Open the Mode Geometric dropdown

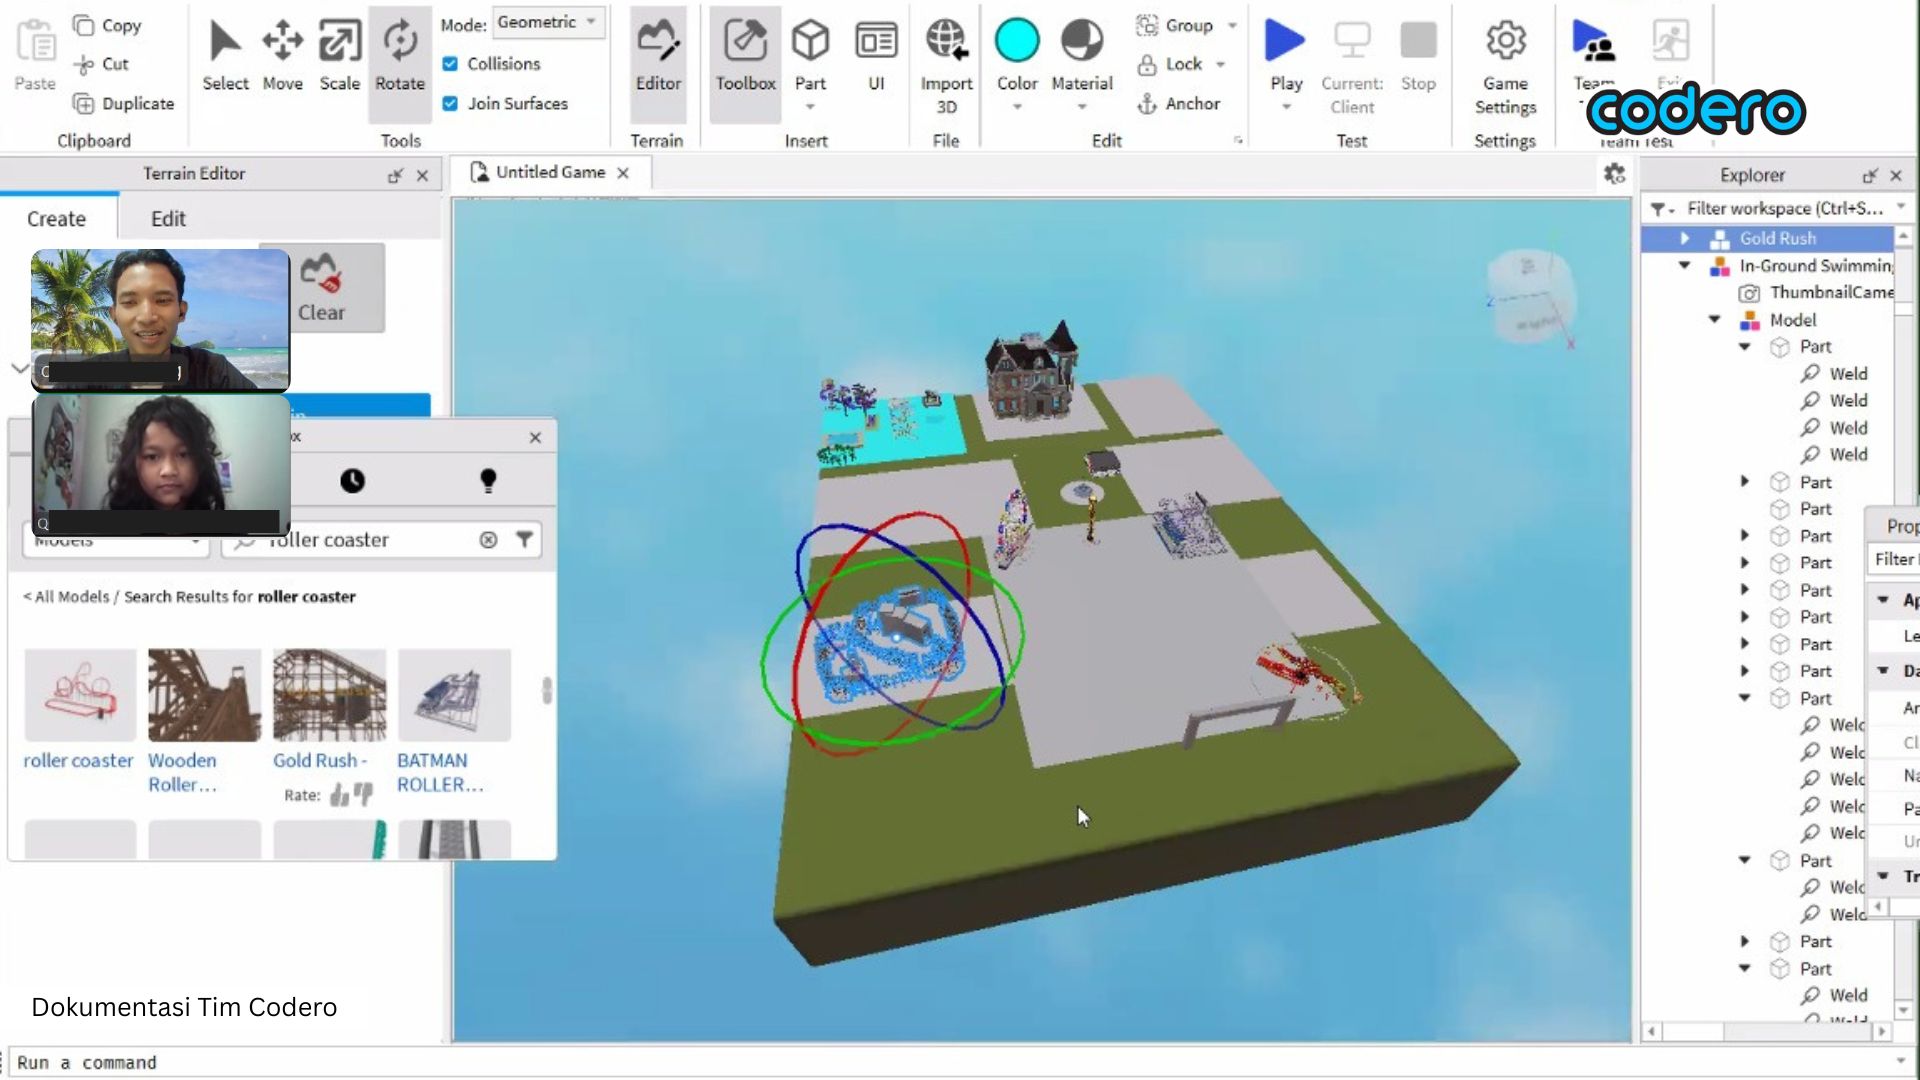click(x=548, y=22)
